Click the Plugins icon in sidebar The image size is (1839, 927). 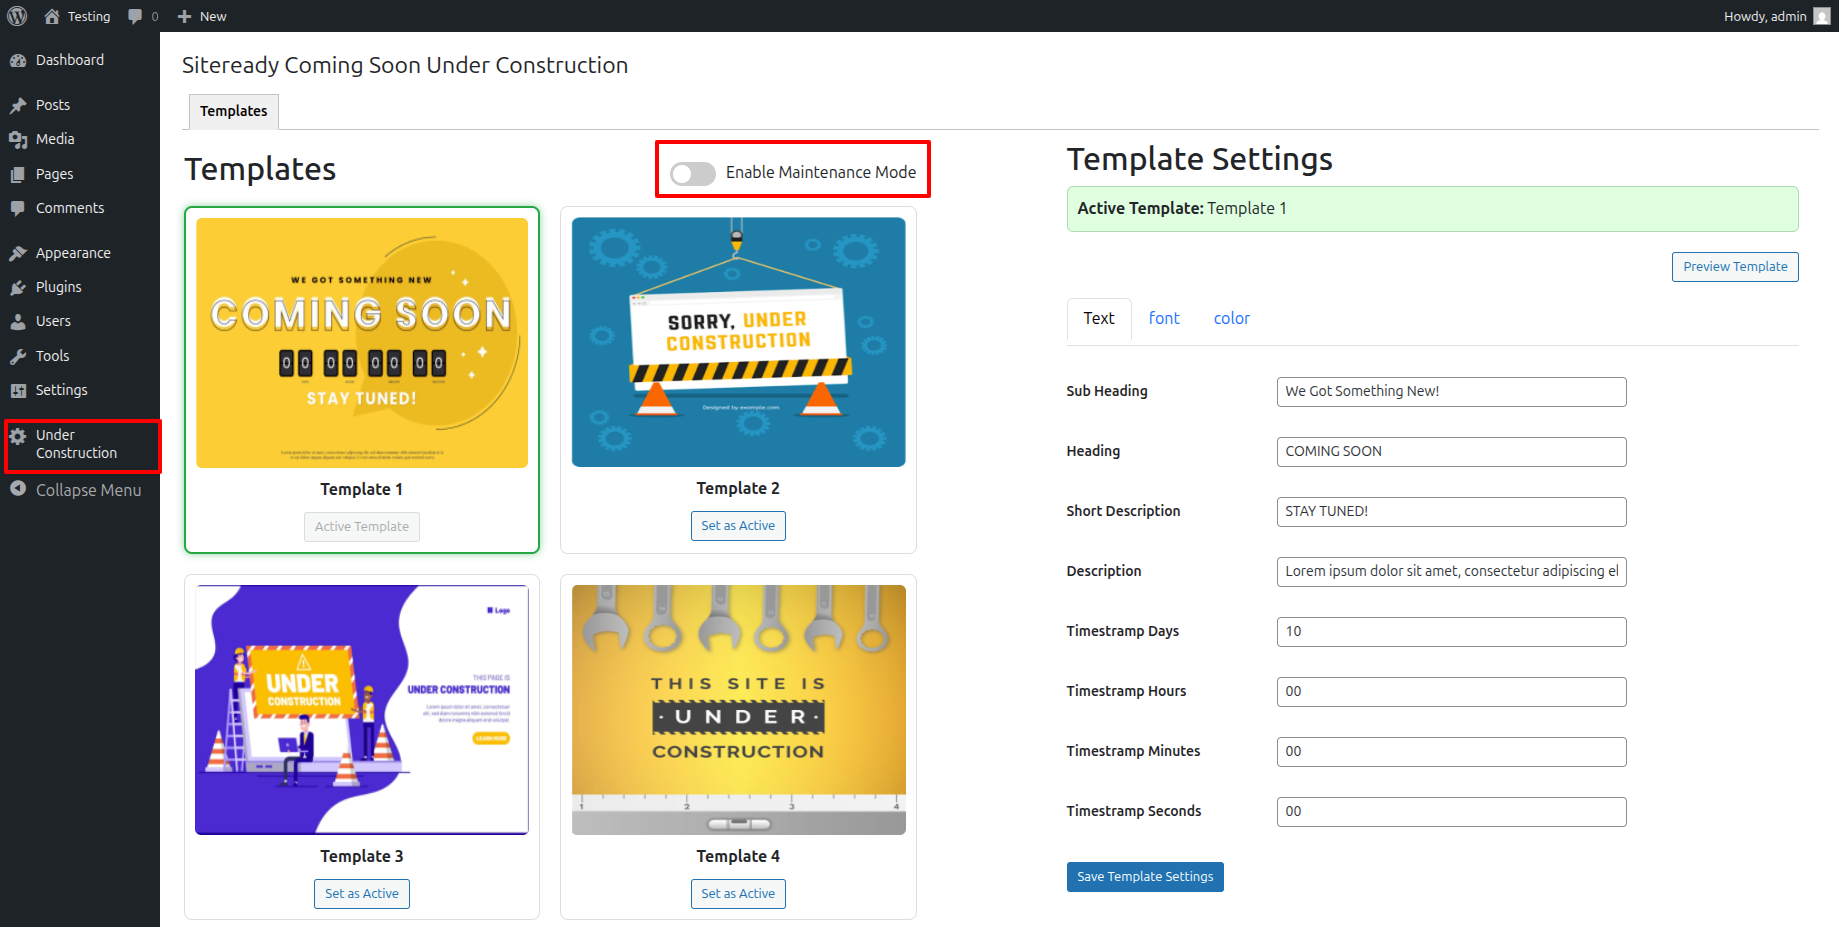click(18, 287)
